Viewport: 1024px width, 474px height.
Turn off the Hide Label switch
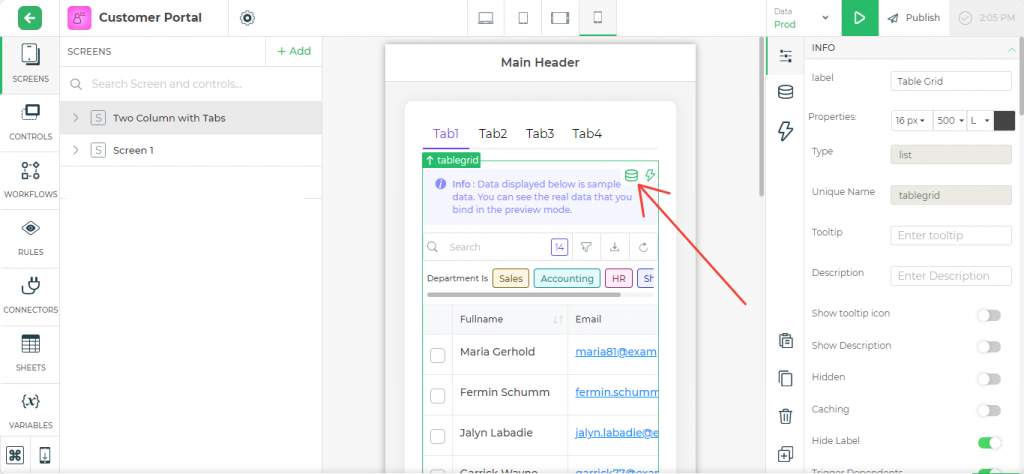989,443
